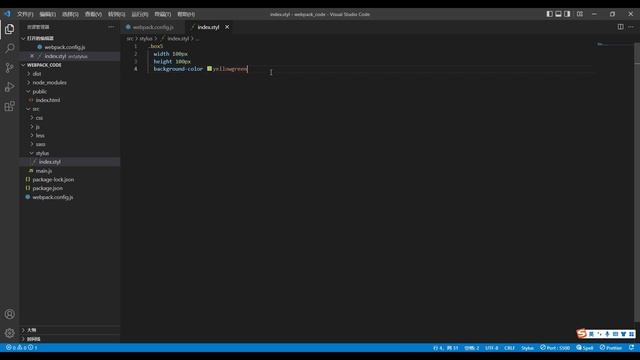Viewport: 640px width, 360px height.
Task: Close index.styl in Open Editors list
Action: tap(32, 56)
